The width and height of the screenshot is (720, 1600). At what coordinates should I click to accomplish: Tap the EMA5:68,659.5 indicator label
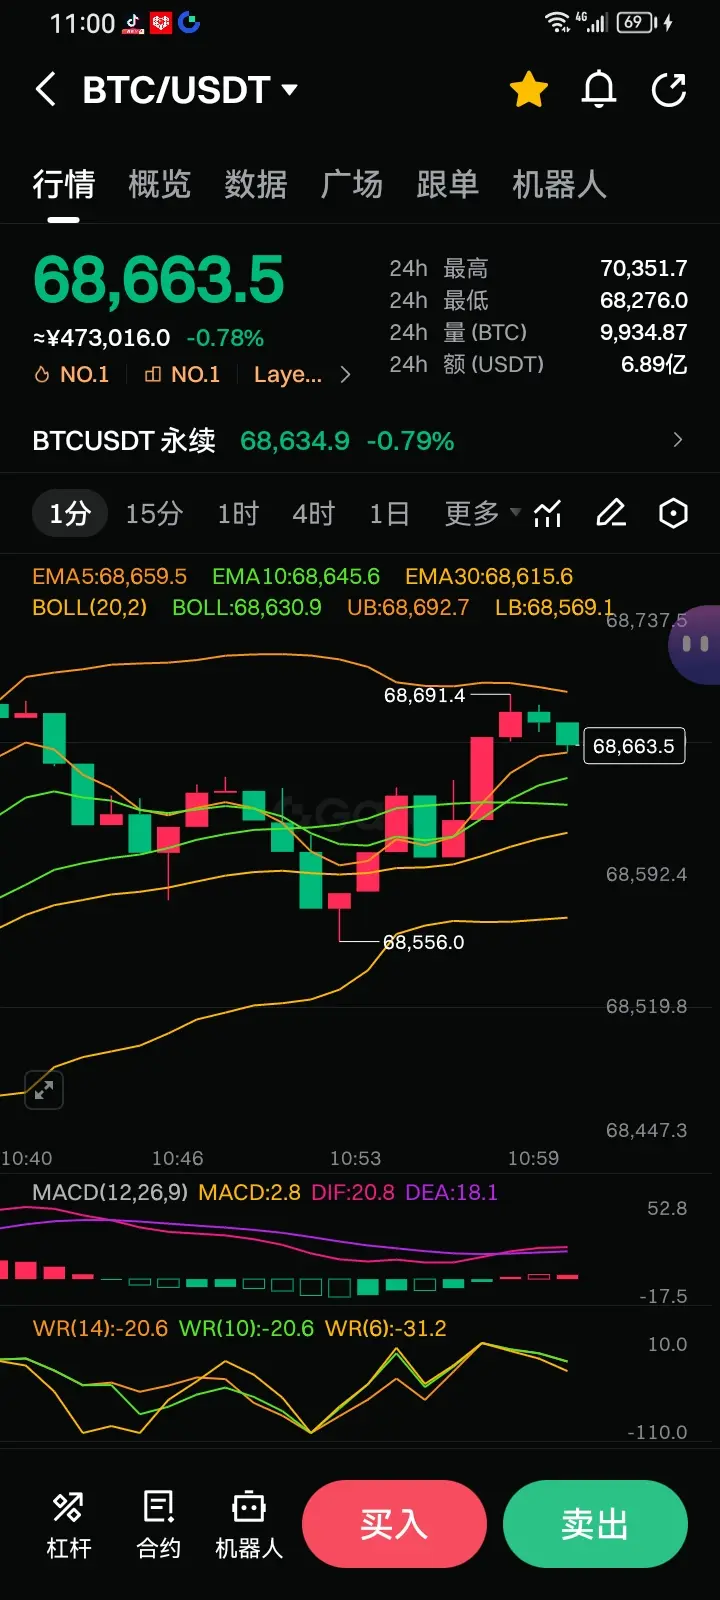pos(109,576)
